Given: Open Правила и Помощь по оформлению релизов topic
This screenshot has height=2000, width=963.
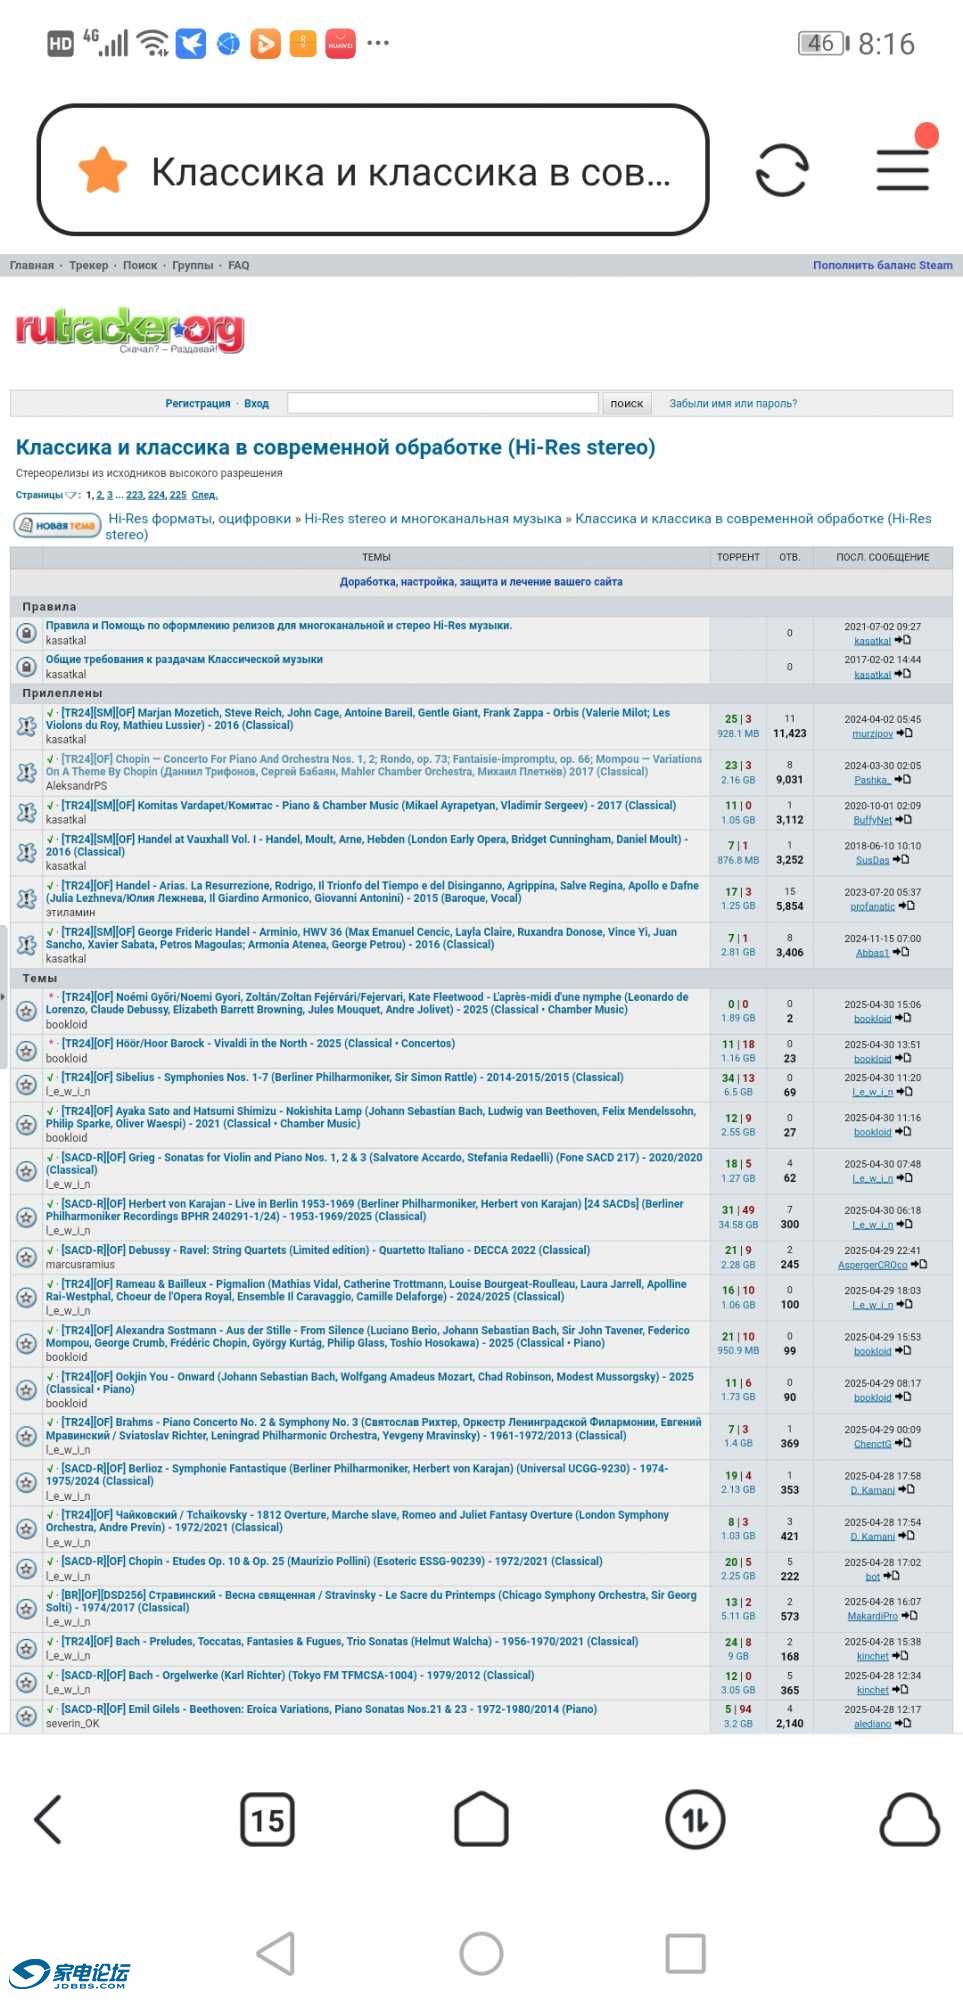Looking at the screenshot, I should pyautogui.click(x=279, y=625).
